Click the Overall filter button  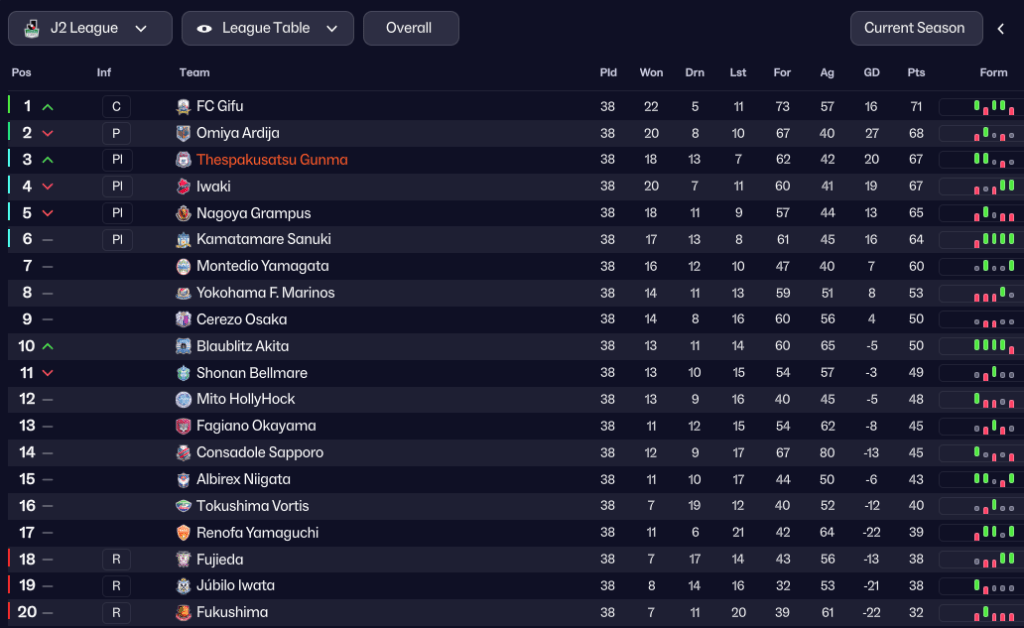coord(411,28)
